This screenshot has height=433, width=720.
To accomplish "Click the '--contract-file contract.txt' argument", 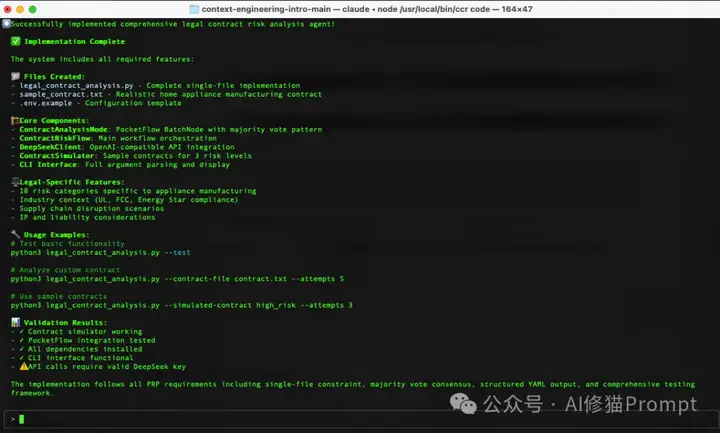I will 225,279.
